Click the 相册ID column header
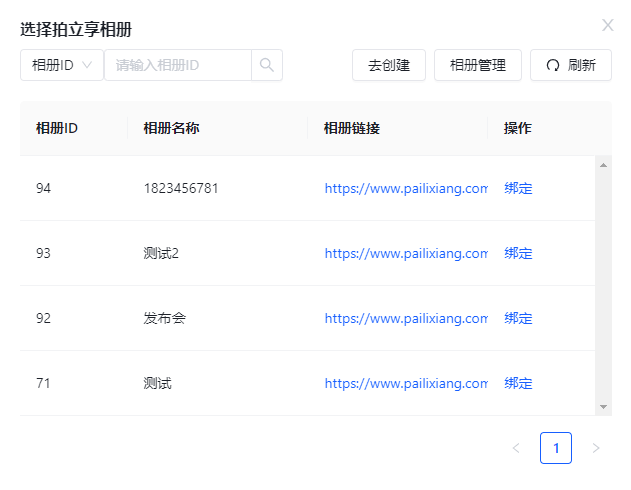The height and width of the screenshot is (490, 631). point(57,128)
